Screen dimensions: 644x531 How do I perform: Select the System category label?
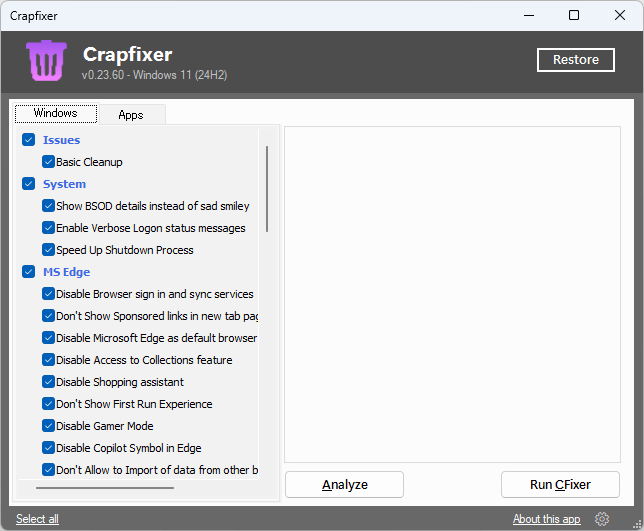[x=64, y=184]
